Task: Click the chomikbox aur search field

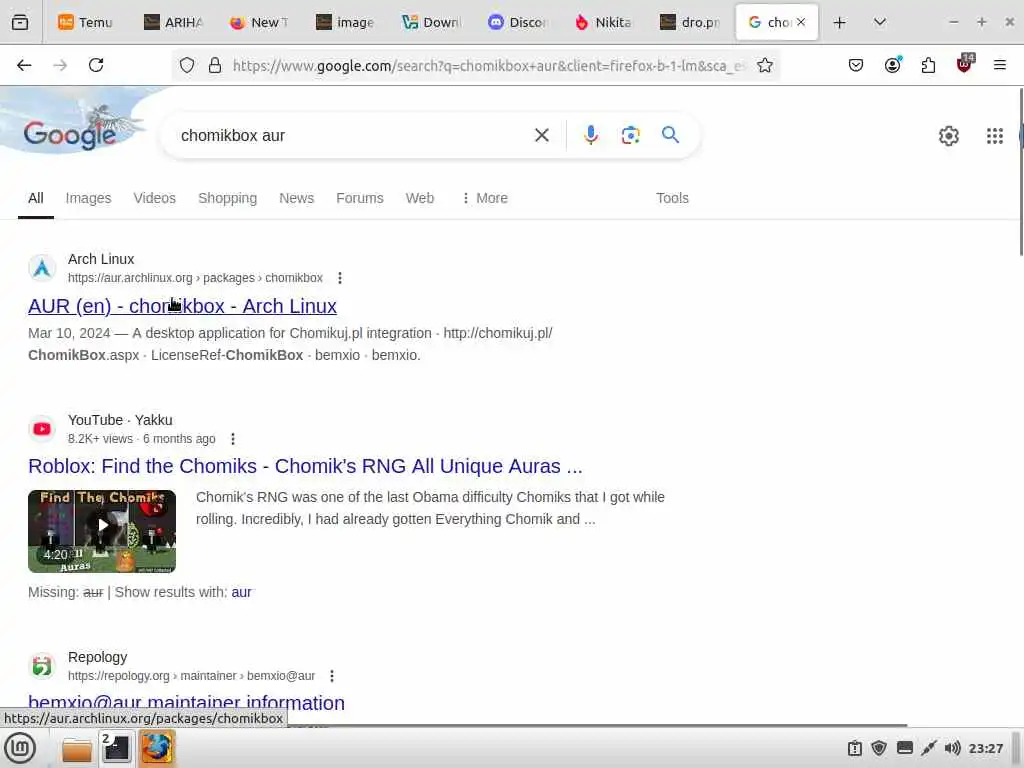Action: [x=353, y=135]
